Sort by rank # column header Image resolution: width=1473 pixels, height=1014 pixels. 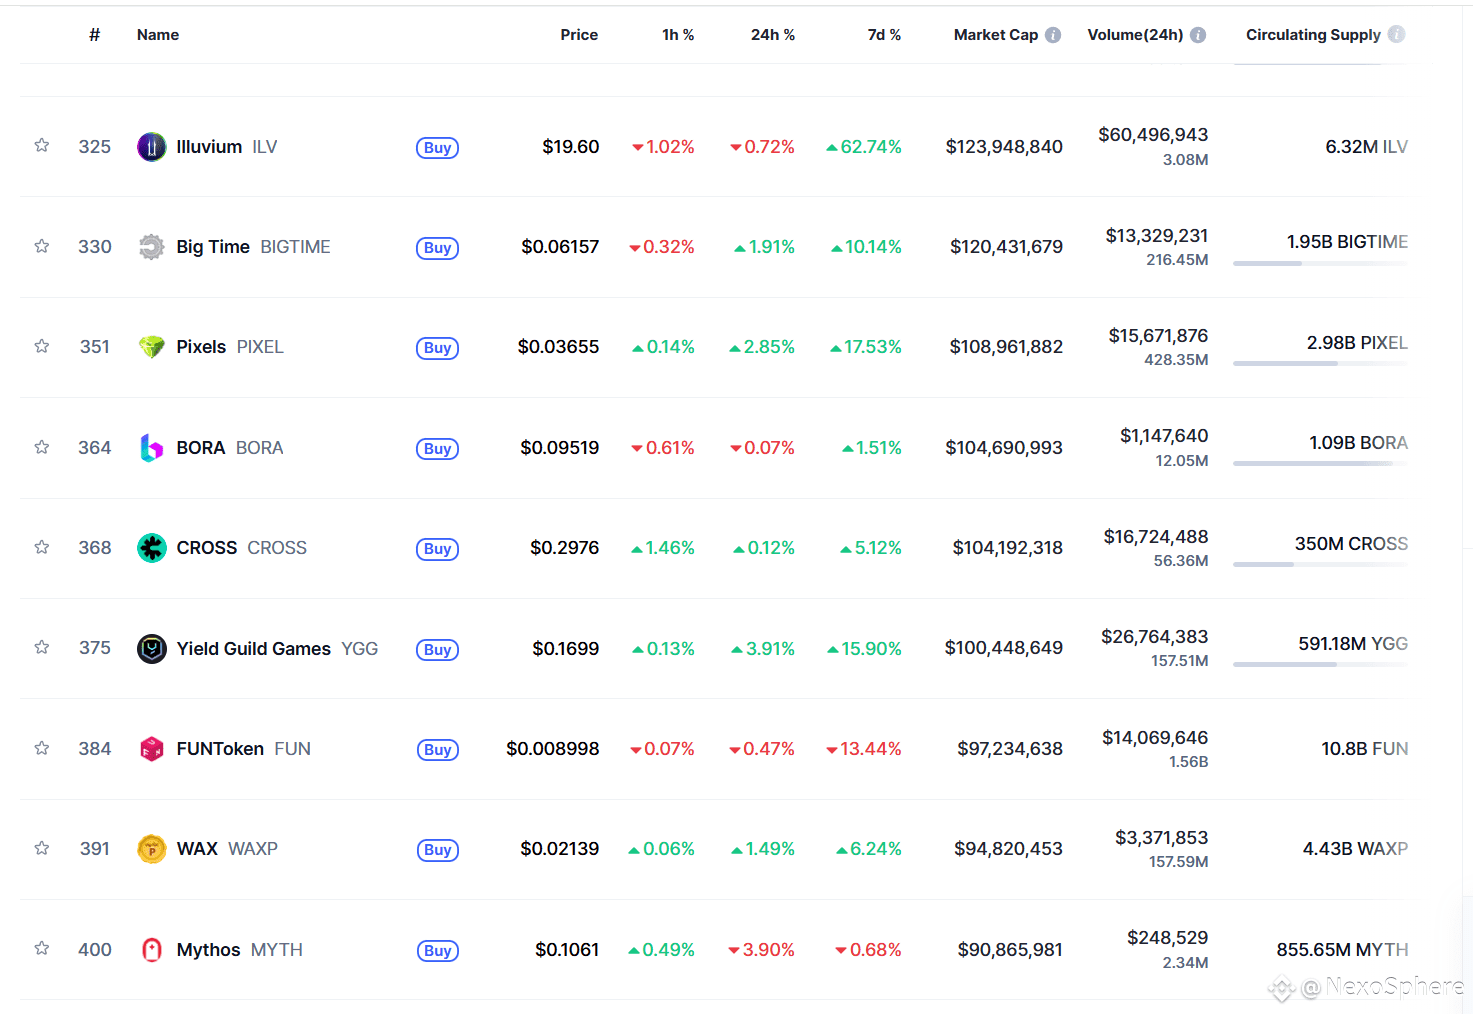pos(95,35)
